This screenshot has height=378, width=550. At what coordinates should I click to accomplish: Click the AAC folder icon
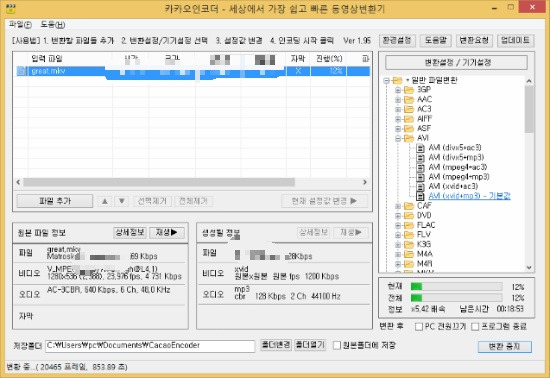409,100
